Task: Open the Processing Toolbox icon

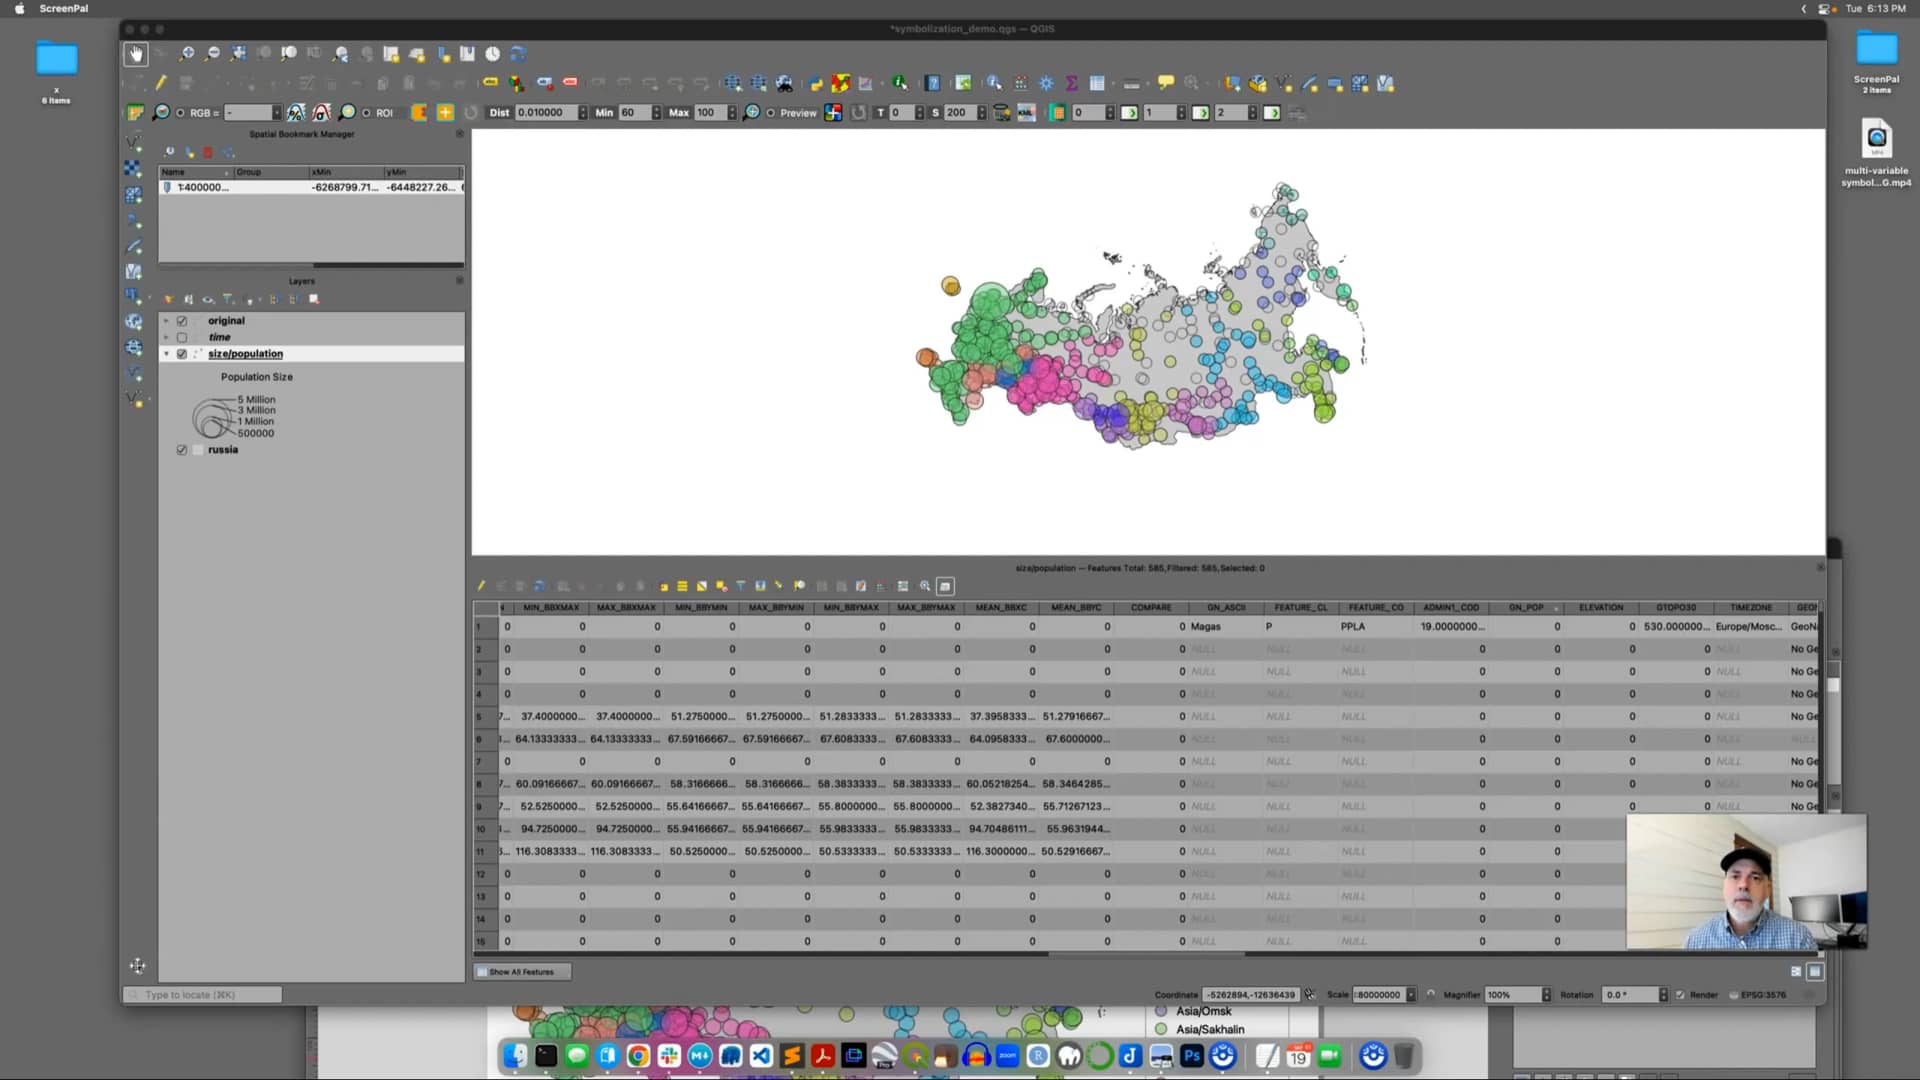Action: tap(1045, 84)
